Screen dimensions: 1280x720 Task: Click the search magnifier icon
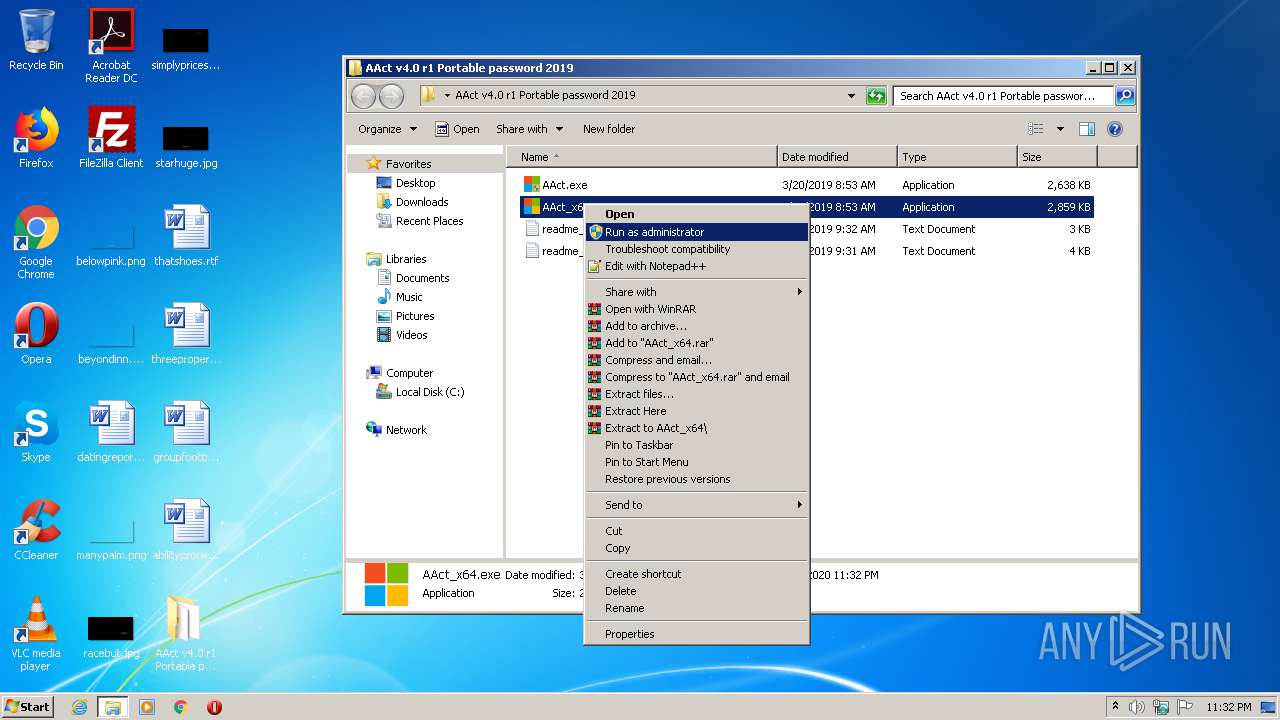(x=1125, y=96)
